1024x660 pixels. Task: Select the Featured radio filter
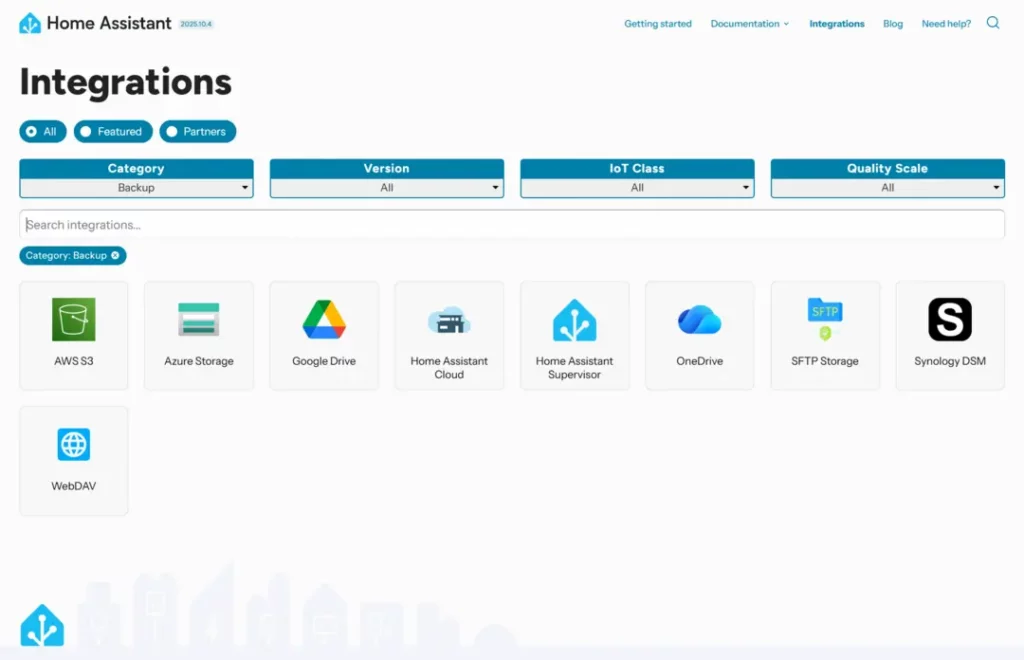(x=113, y=131)
